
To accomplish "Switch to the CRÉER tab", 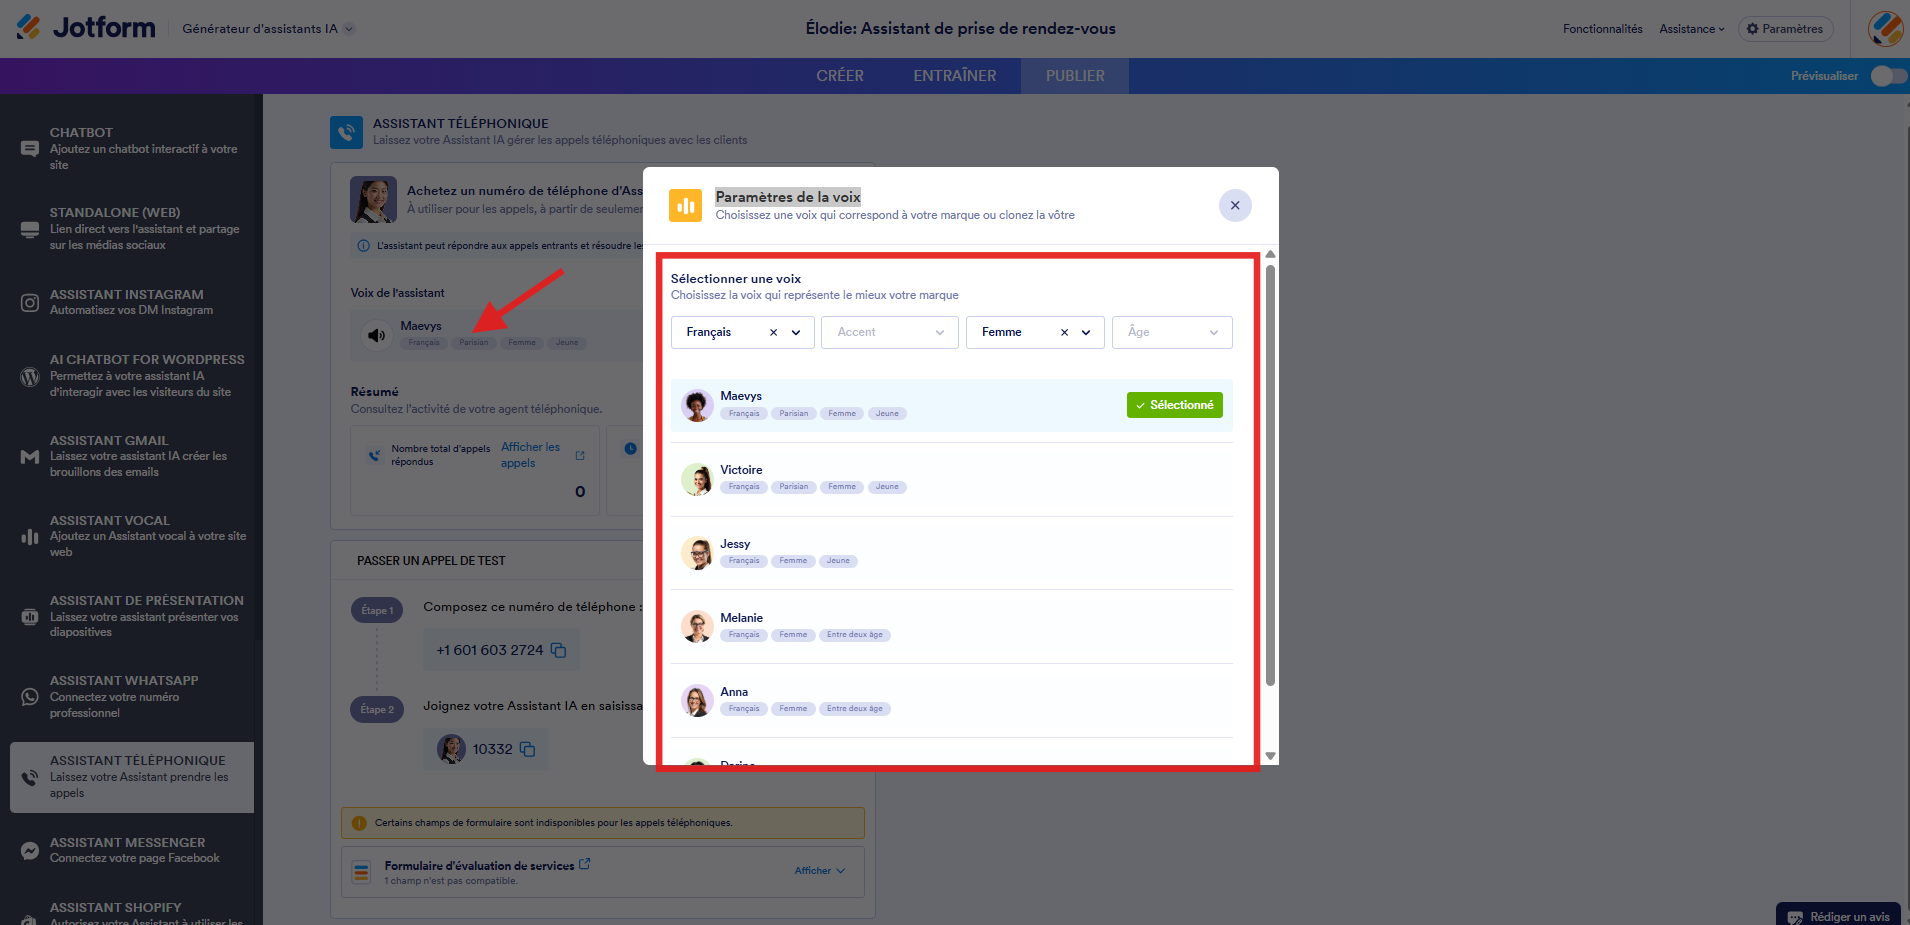I will (x=840, y=76).
